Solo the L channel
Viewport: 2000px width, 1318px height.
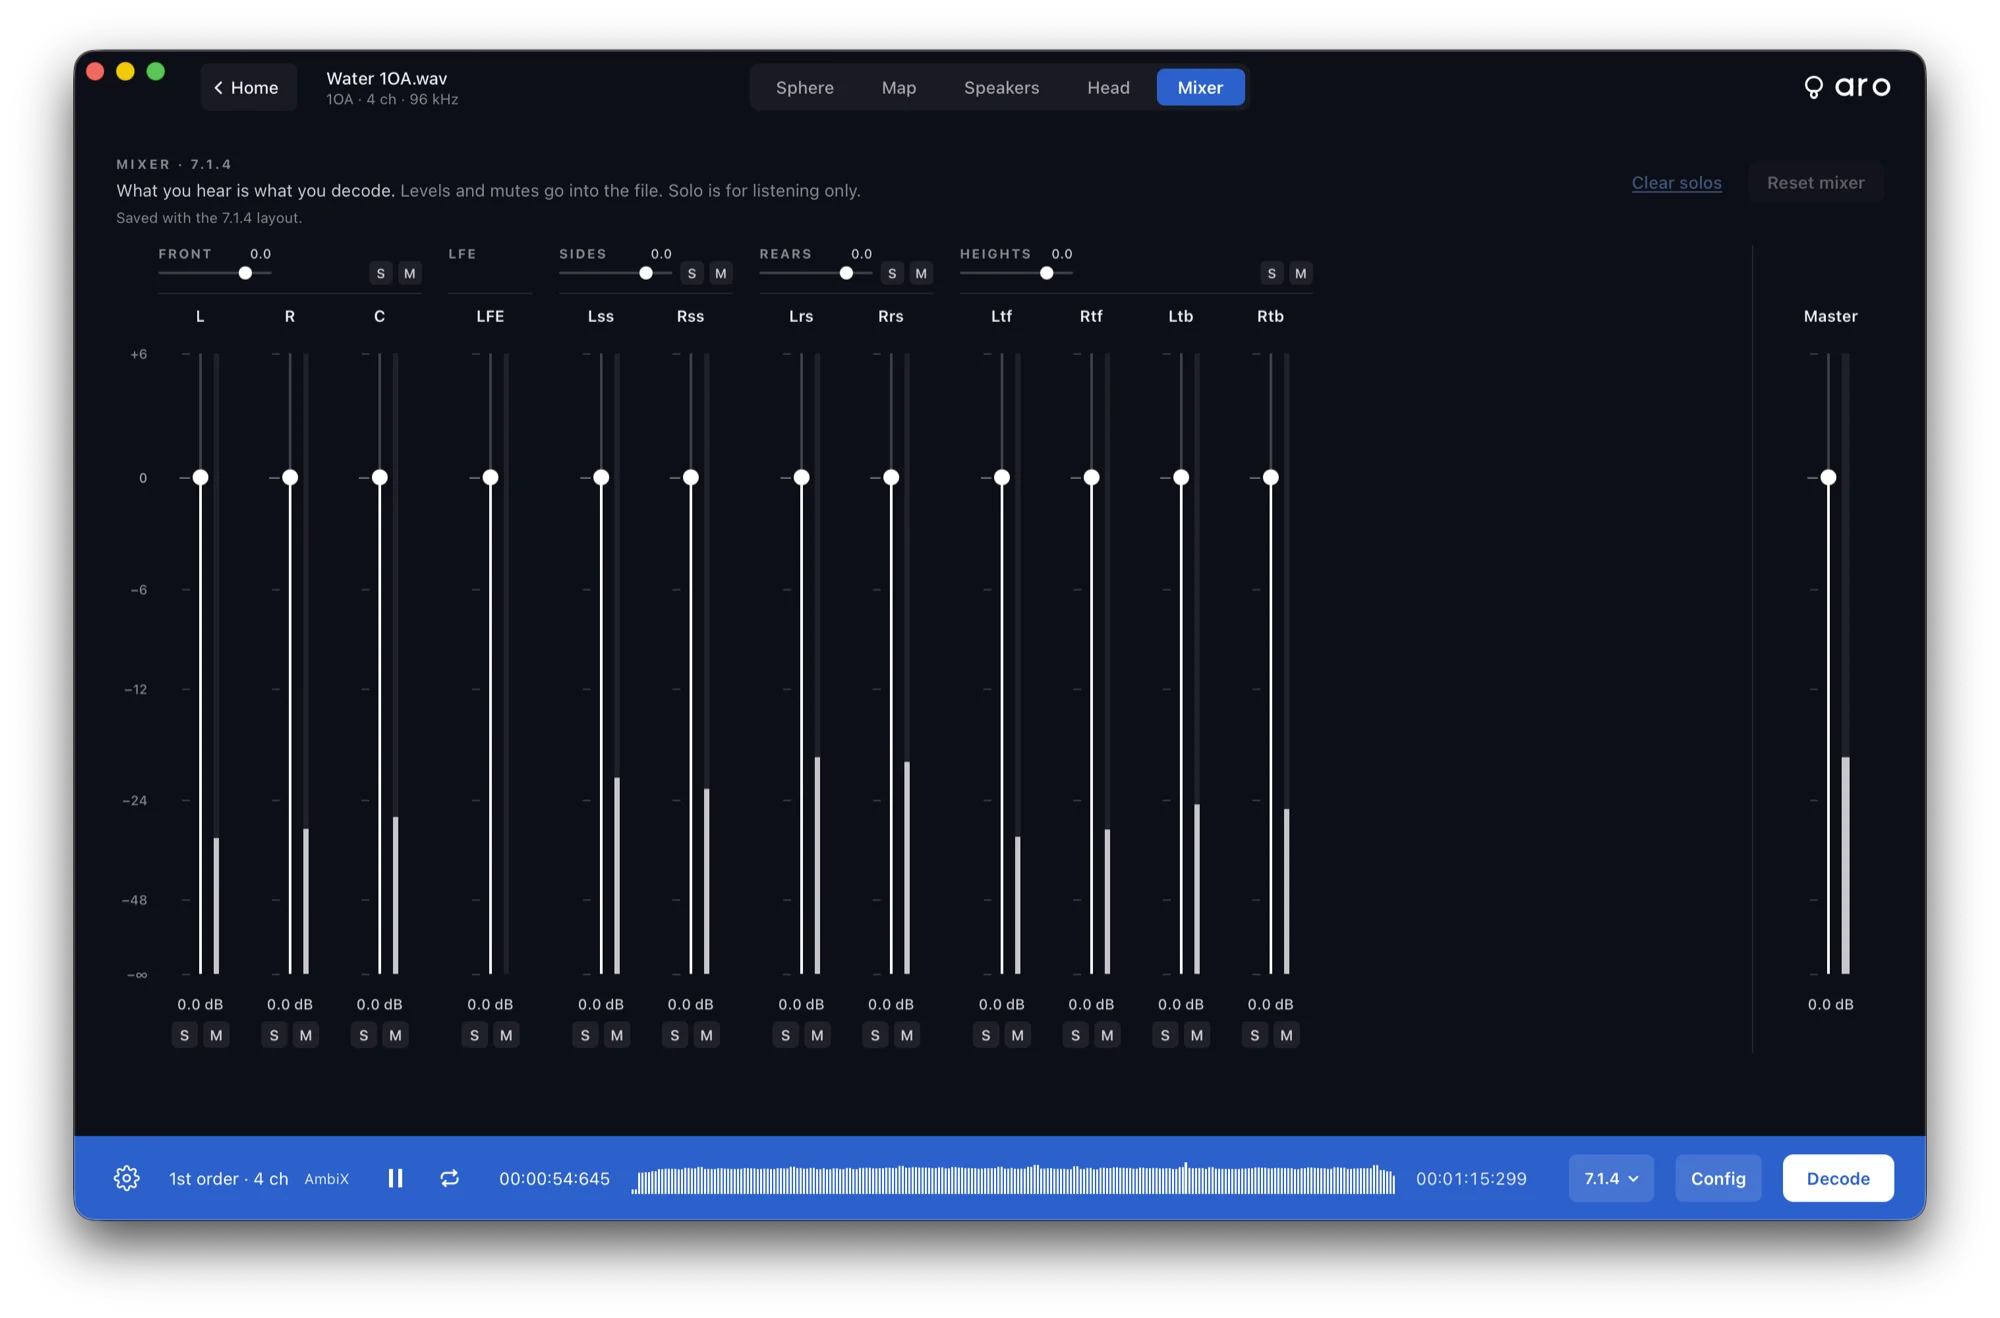(x=184, y=1035)
